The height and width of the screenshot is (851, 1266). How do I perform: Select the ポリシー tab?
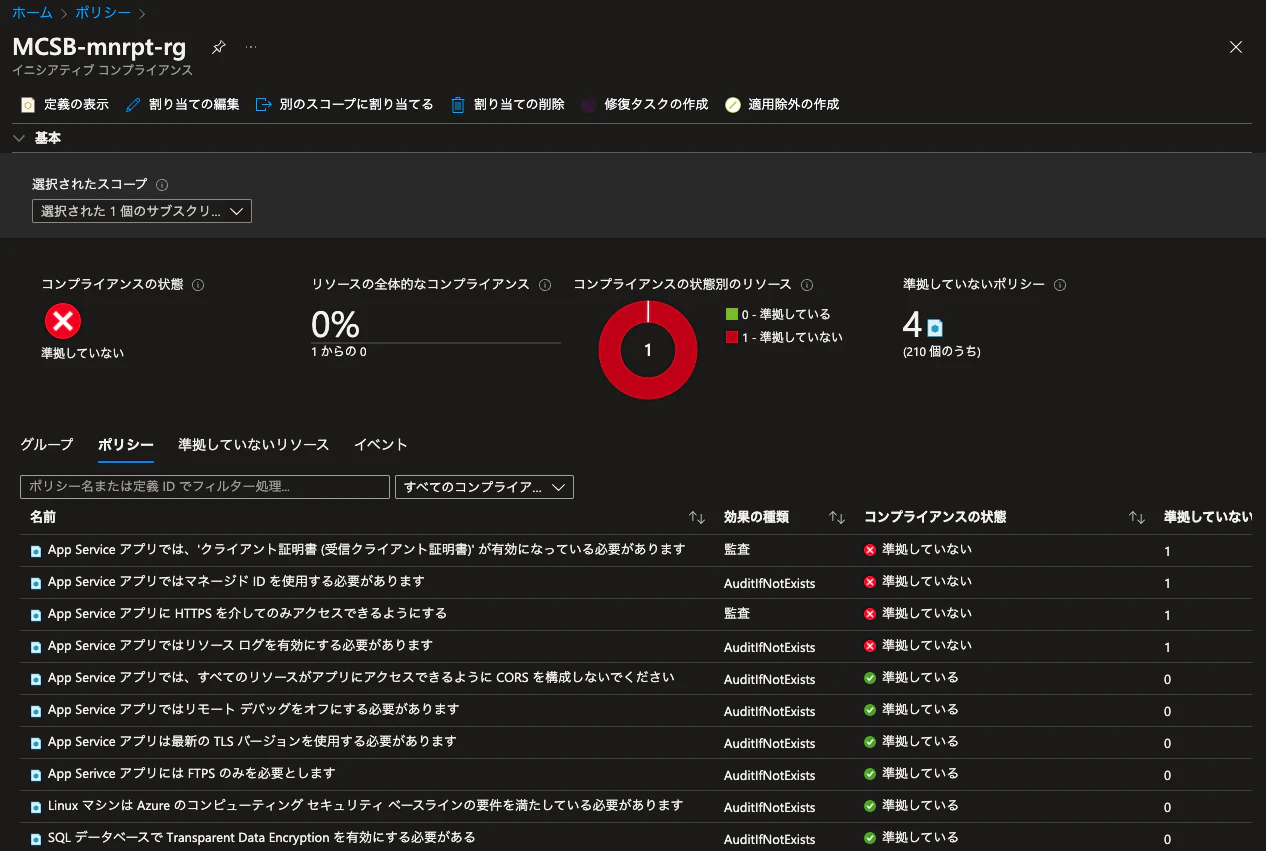pos(126,444)
